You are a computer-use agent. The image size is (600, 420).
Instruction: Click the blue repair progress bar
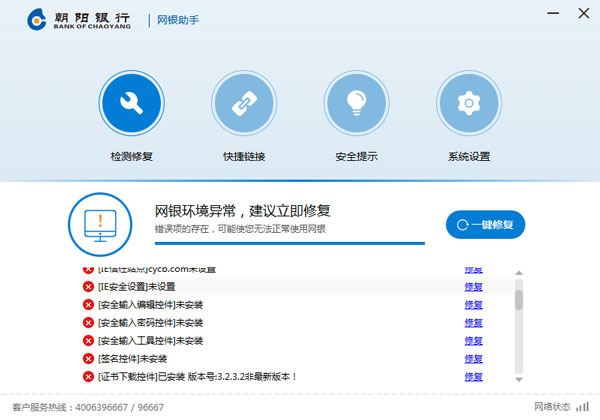[x=290, y=243]
